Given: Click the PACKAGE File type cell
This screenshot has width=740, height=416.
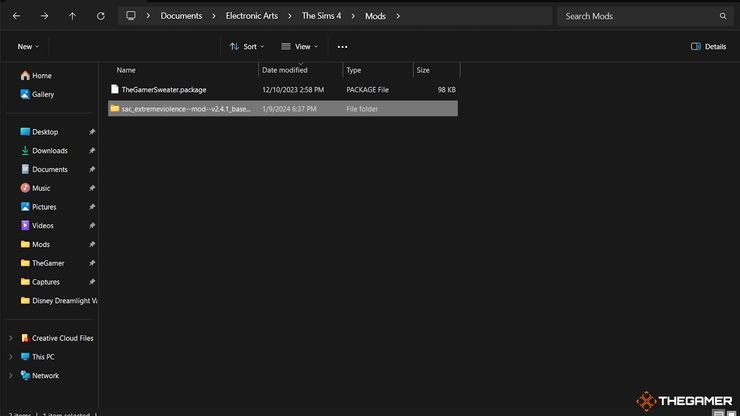Looking at the screenshot, I should (x=368, y=90).
